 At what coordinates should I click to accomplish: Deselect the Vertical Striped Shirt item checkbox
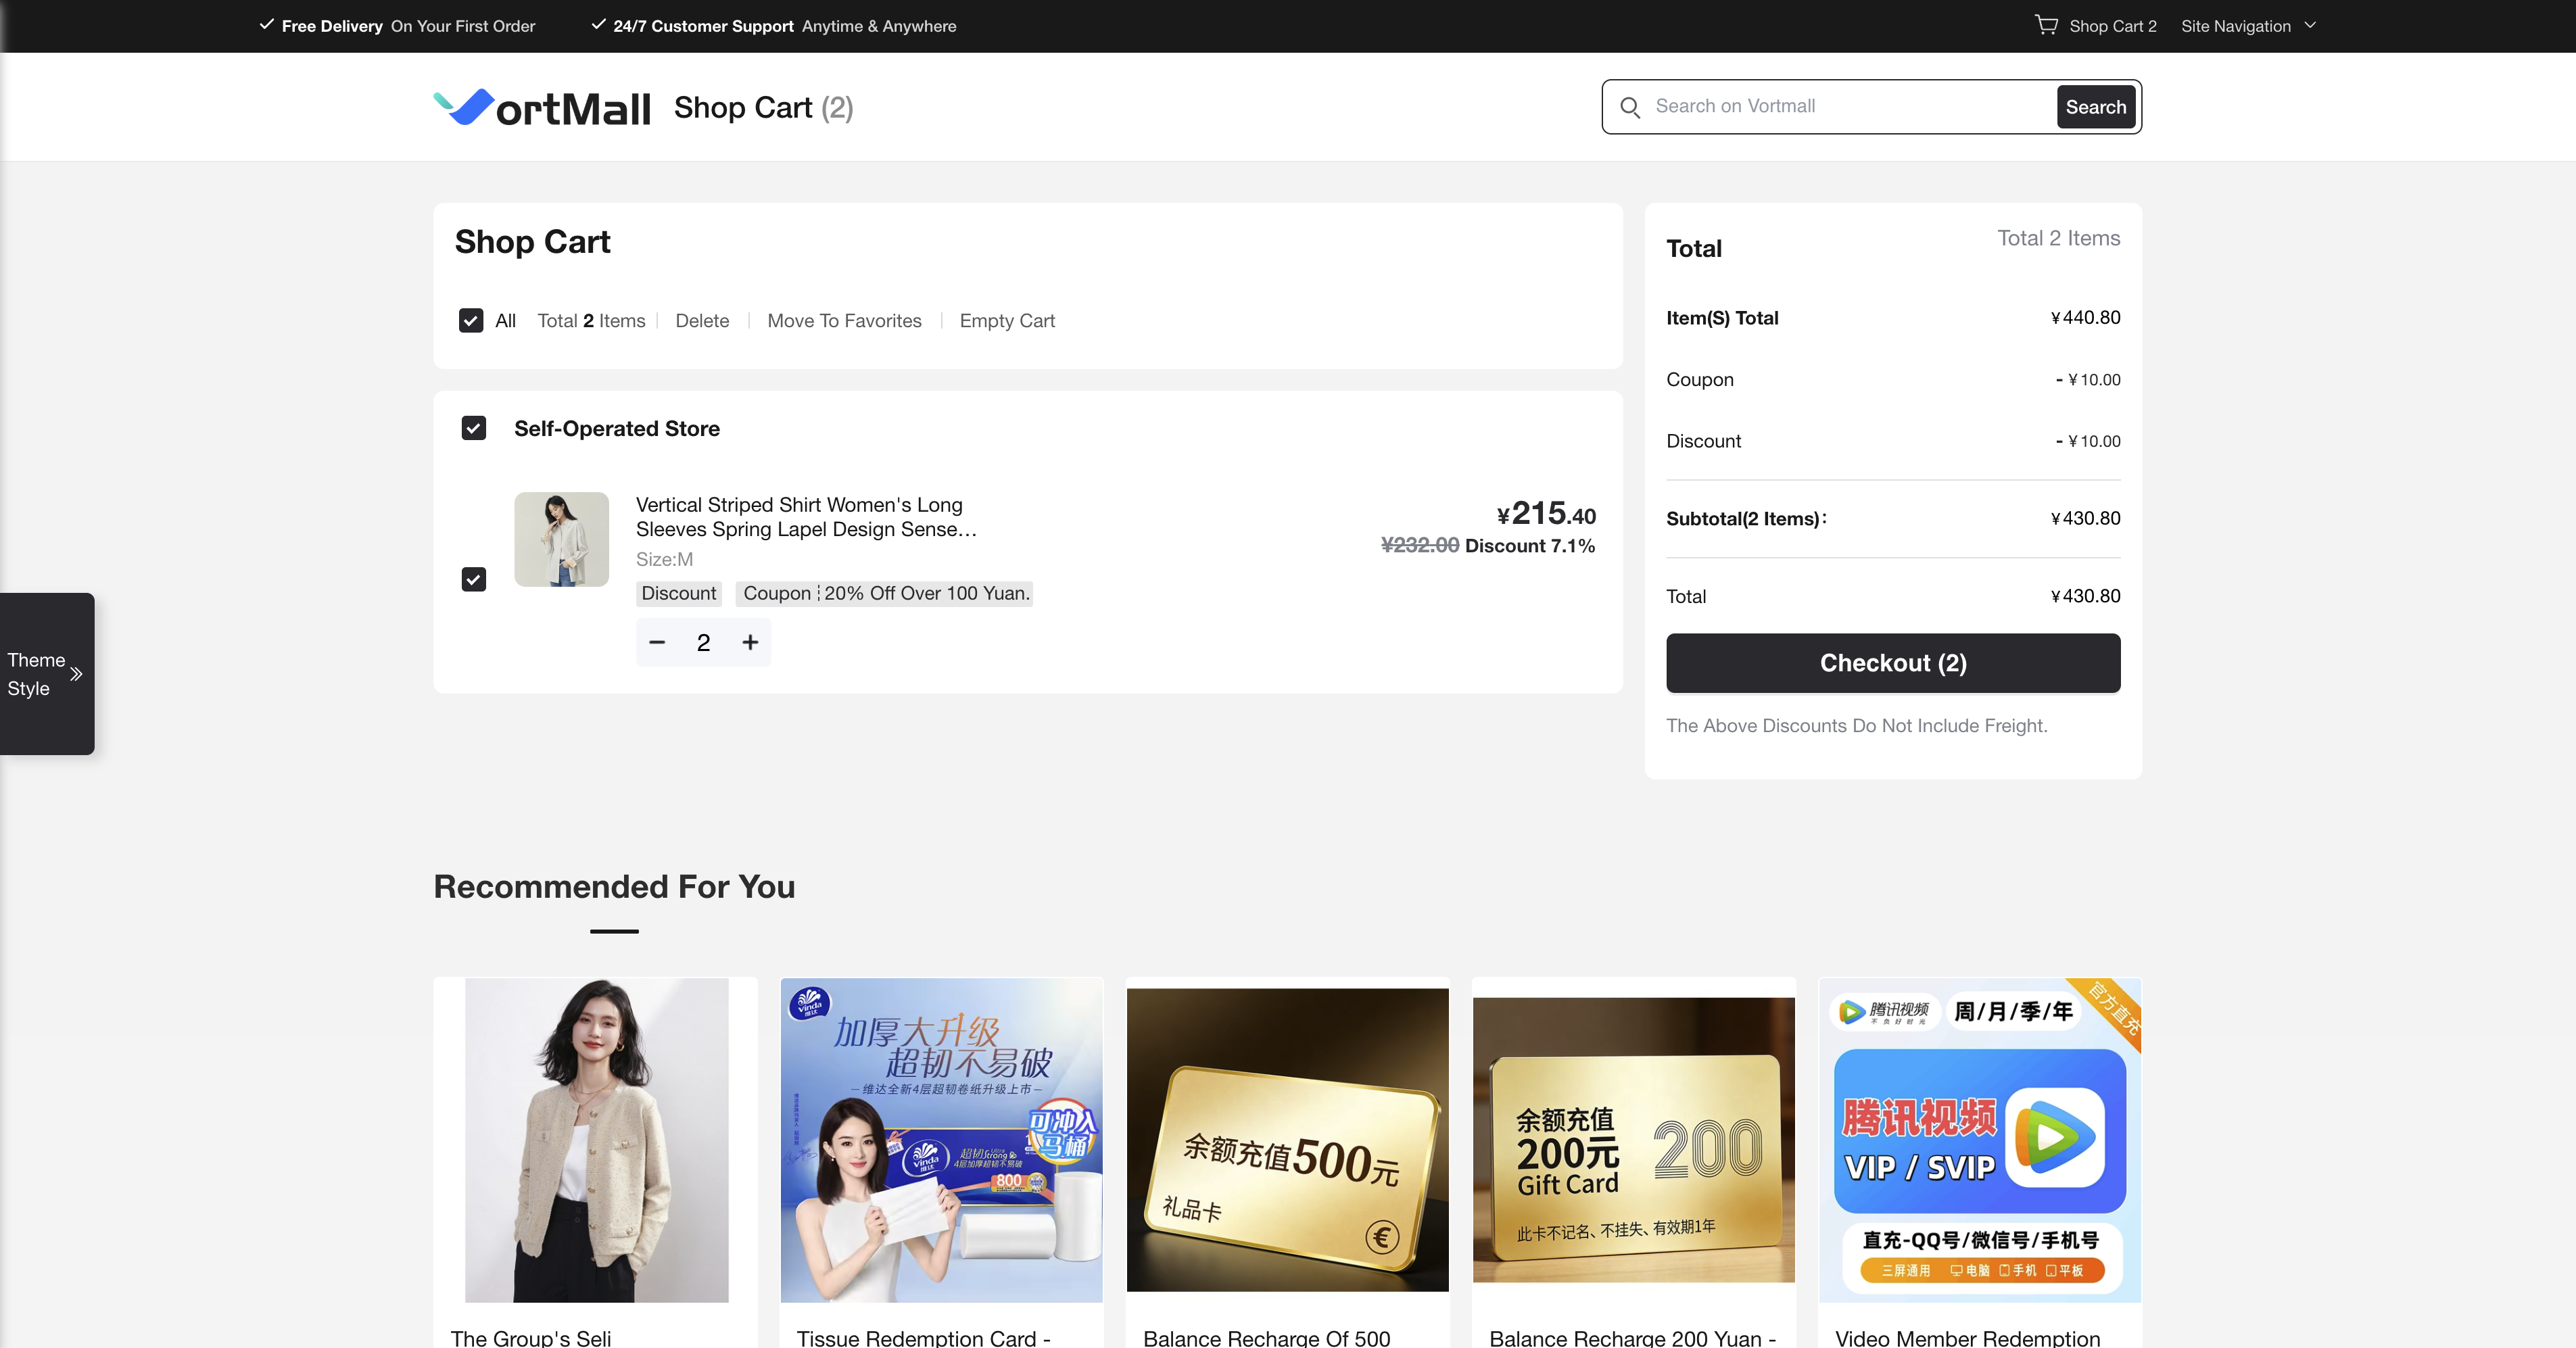tap(474, 579)
